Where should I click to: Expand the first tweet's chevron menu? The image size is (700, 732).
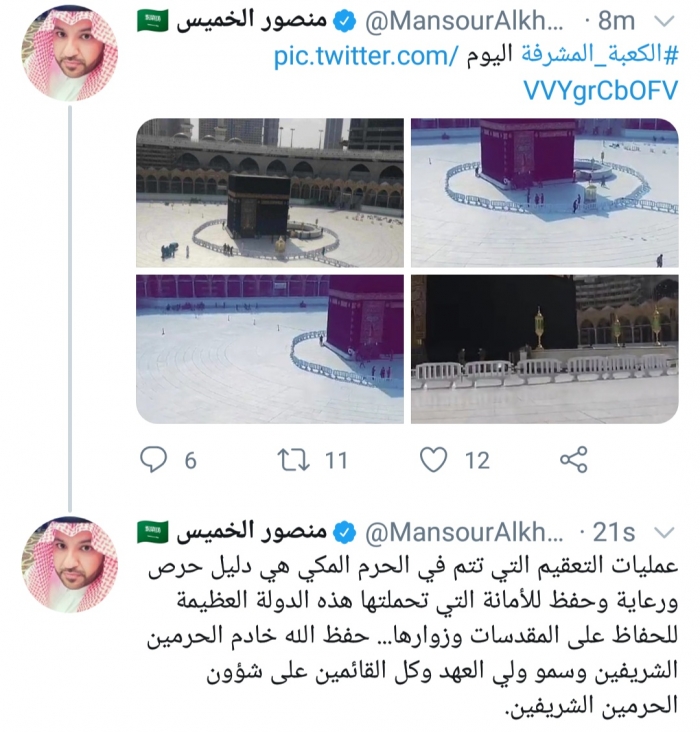coord(665,21)
